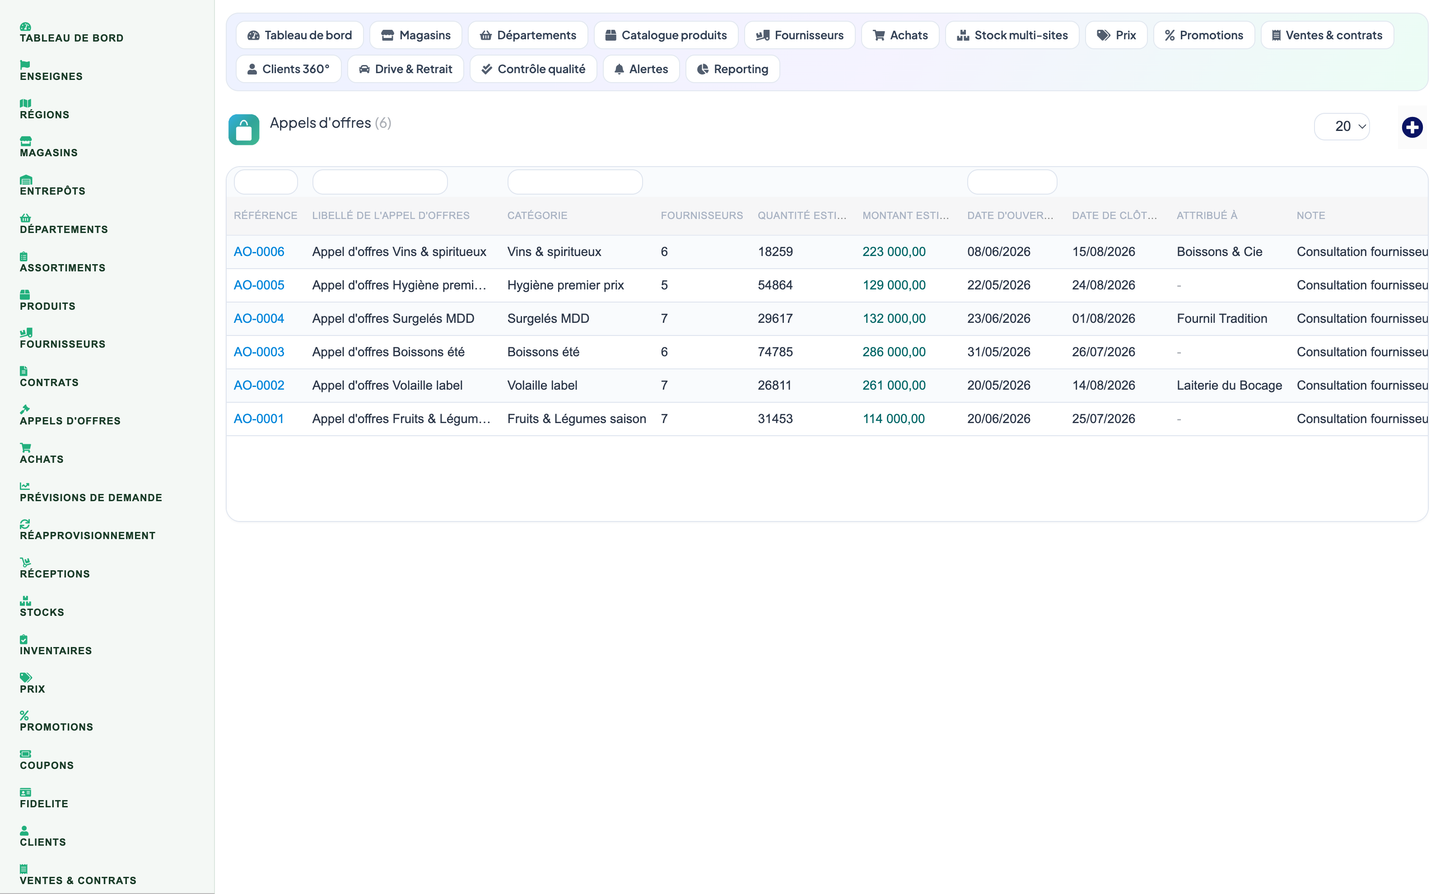Open the page size dropdown showing 20

[x=1342, y=126]
